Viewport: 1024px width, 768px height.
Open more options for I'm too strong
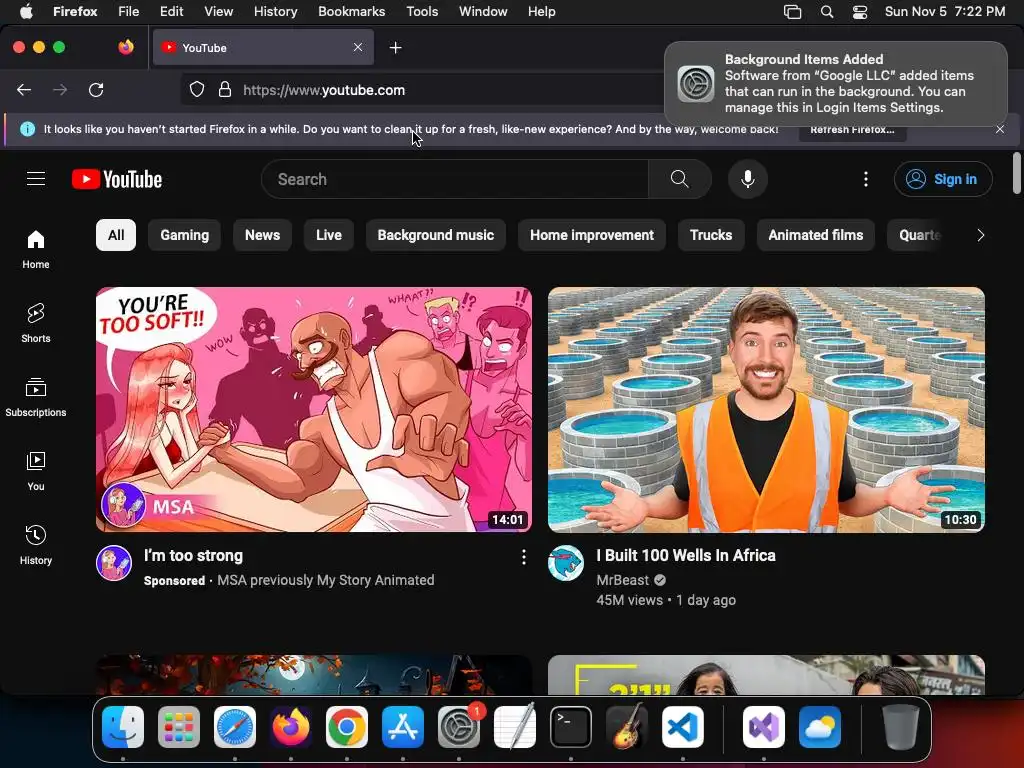(x=524, y=556)
